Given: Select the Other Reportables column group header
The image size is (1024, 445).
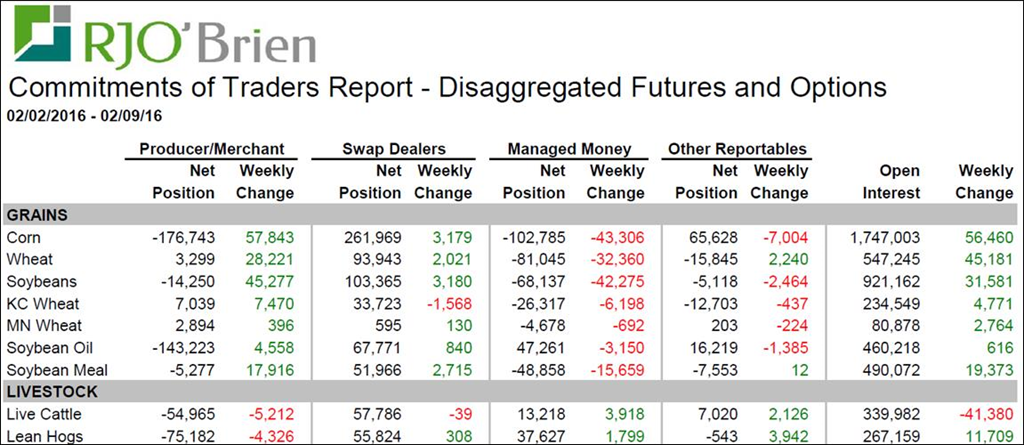Looking at the screenshot, I should coord(737,149).
